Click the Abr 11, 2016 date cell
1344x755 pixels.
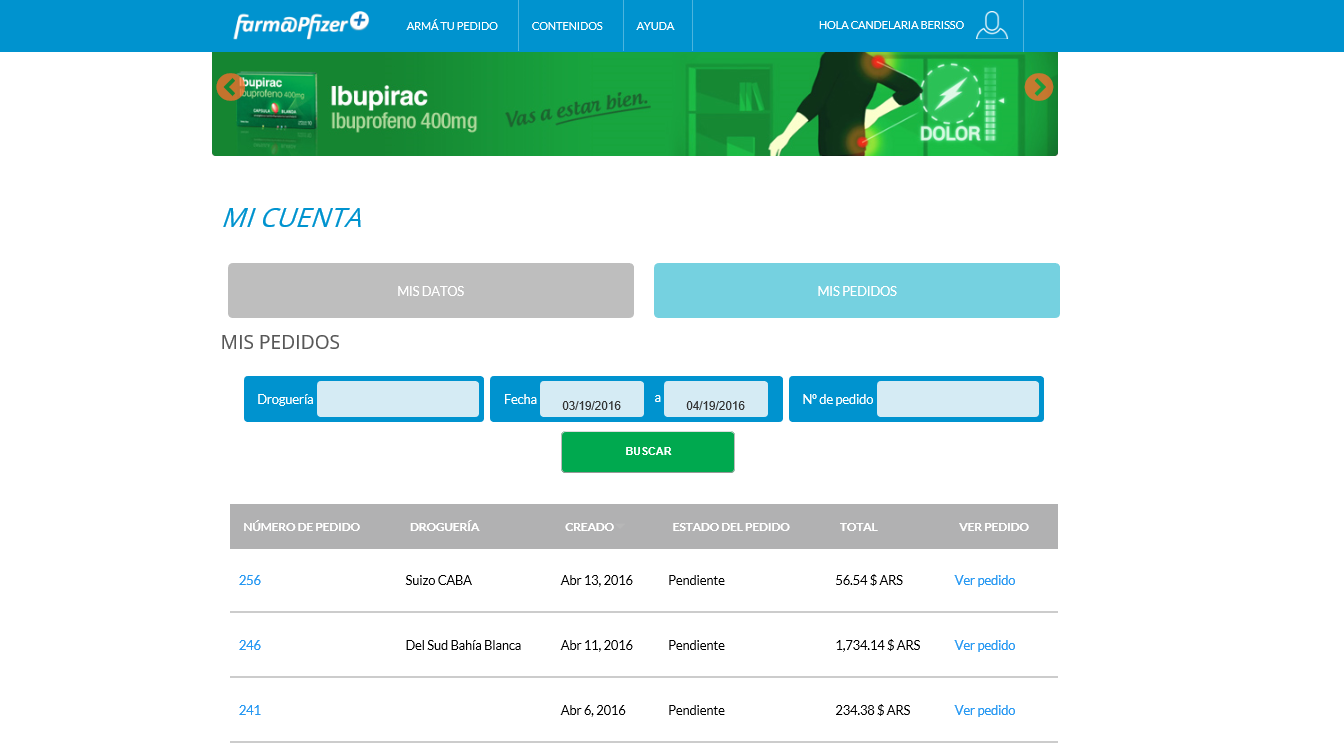[597, 645]
